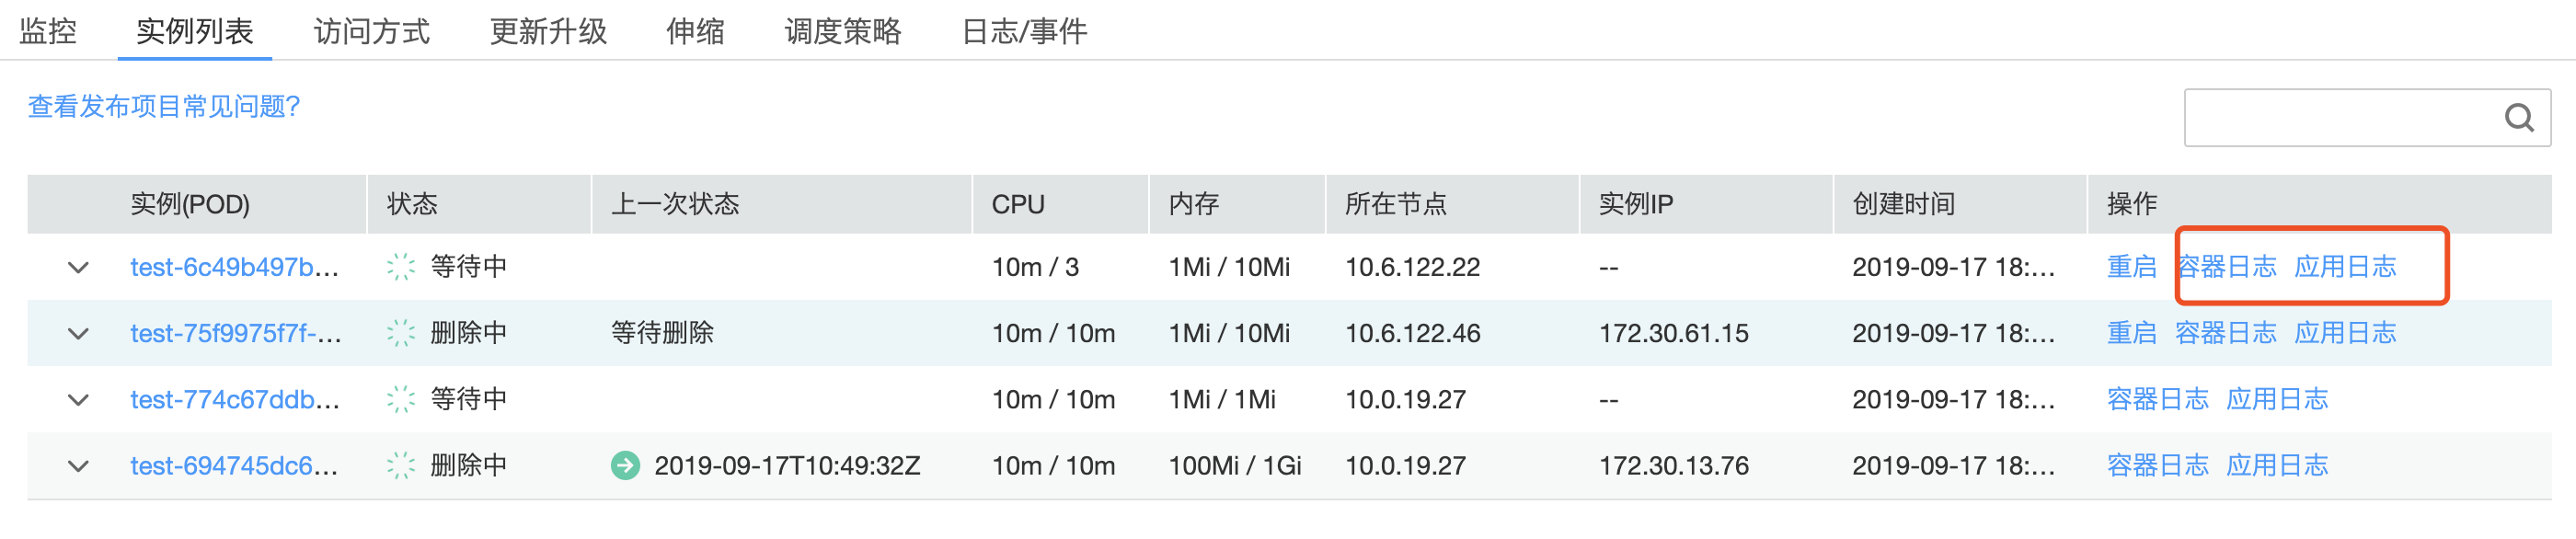Image resolution: width=2576 pixels, height=539 pixels.
Task: Open 查看发布项目常见问题 help link
Action: click(164, 106)
